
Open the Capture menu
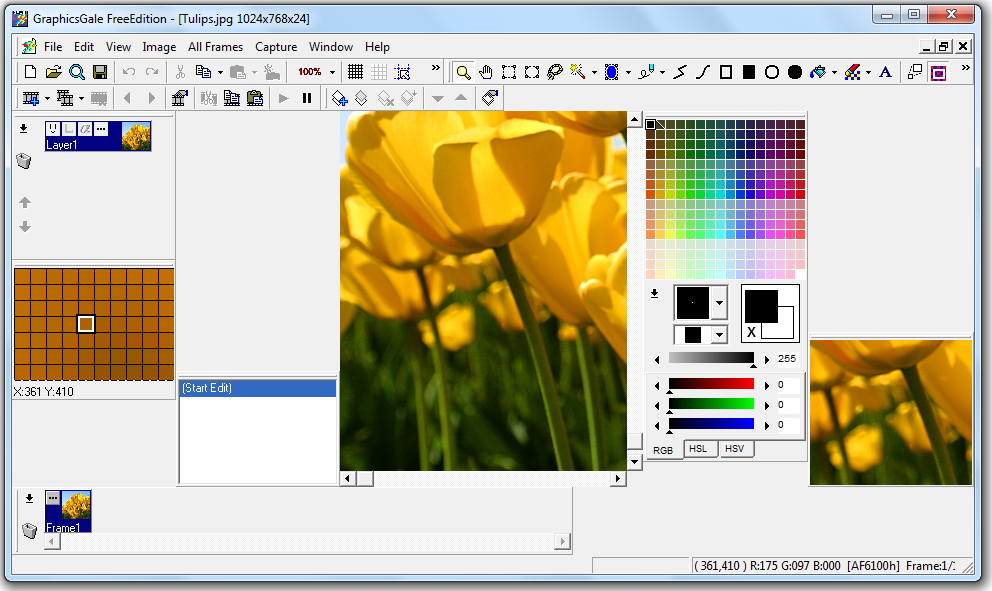coord(276,47)
